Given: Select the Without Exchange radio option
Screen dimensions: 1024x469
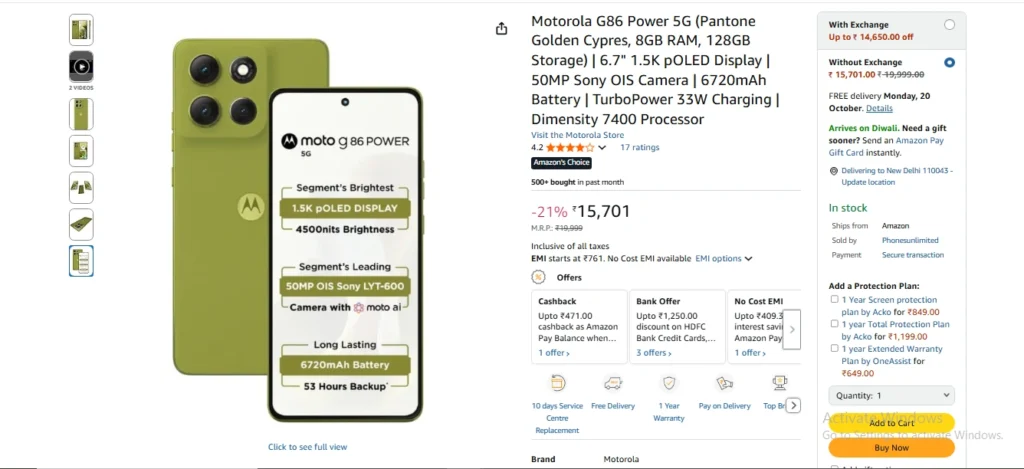Looking at the screenshot, I should (x=949, y=62).
